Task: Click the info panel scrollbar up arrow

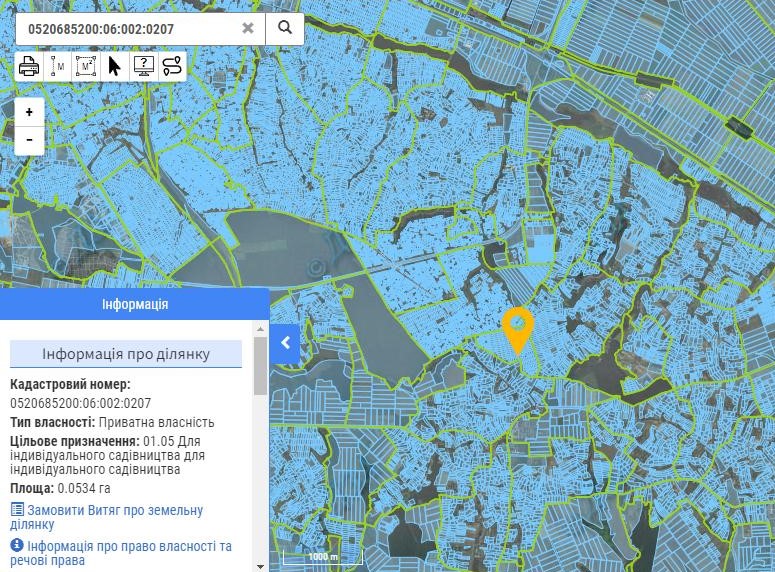Action: 261,331
